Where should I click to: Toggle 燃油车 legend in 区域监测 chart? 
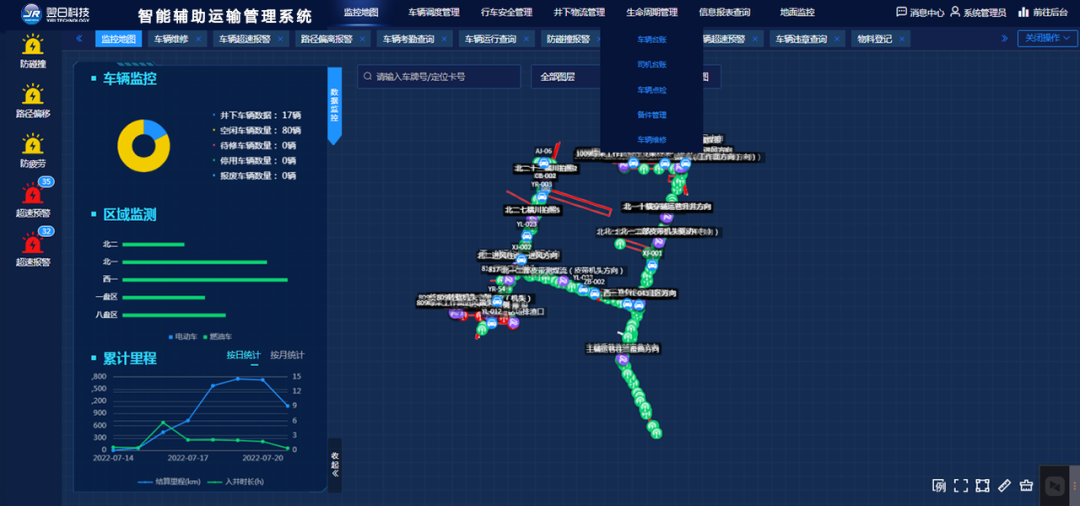click(x=218, y=337)
